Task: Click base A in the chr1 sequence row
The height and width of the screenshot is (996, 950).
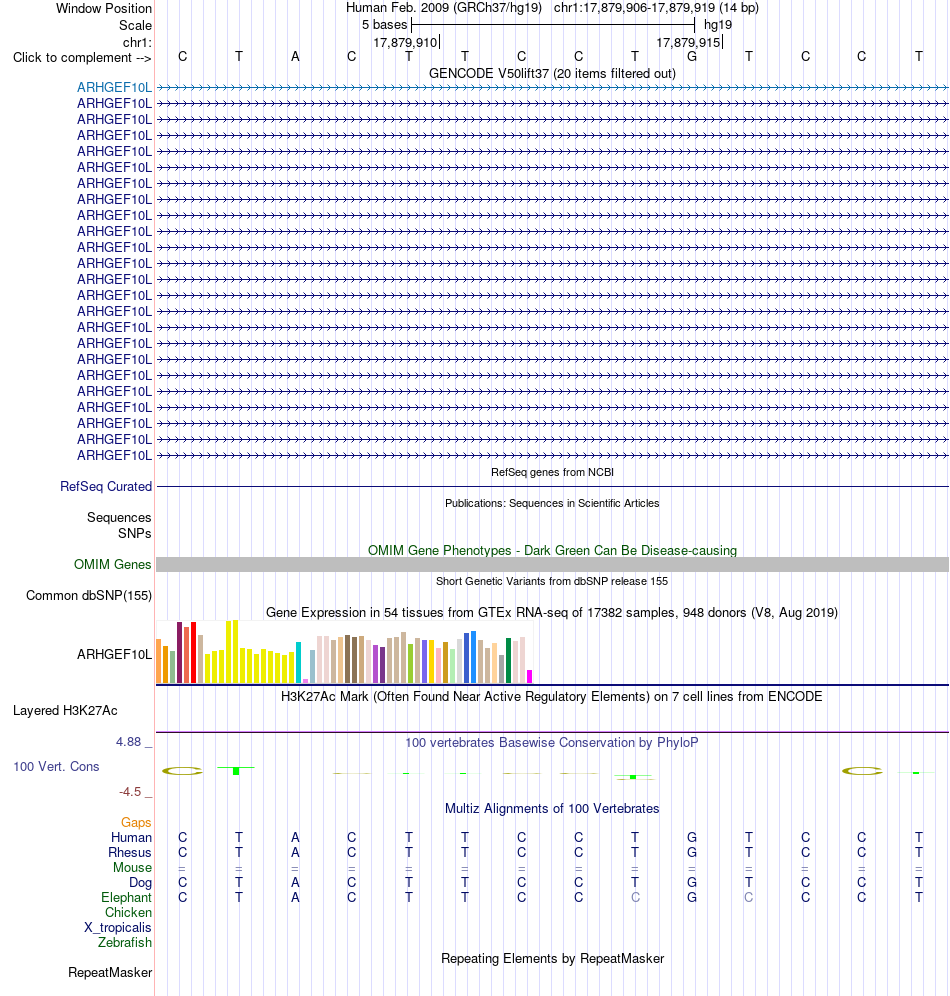Action: (x=295, y=57)
